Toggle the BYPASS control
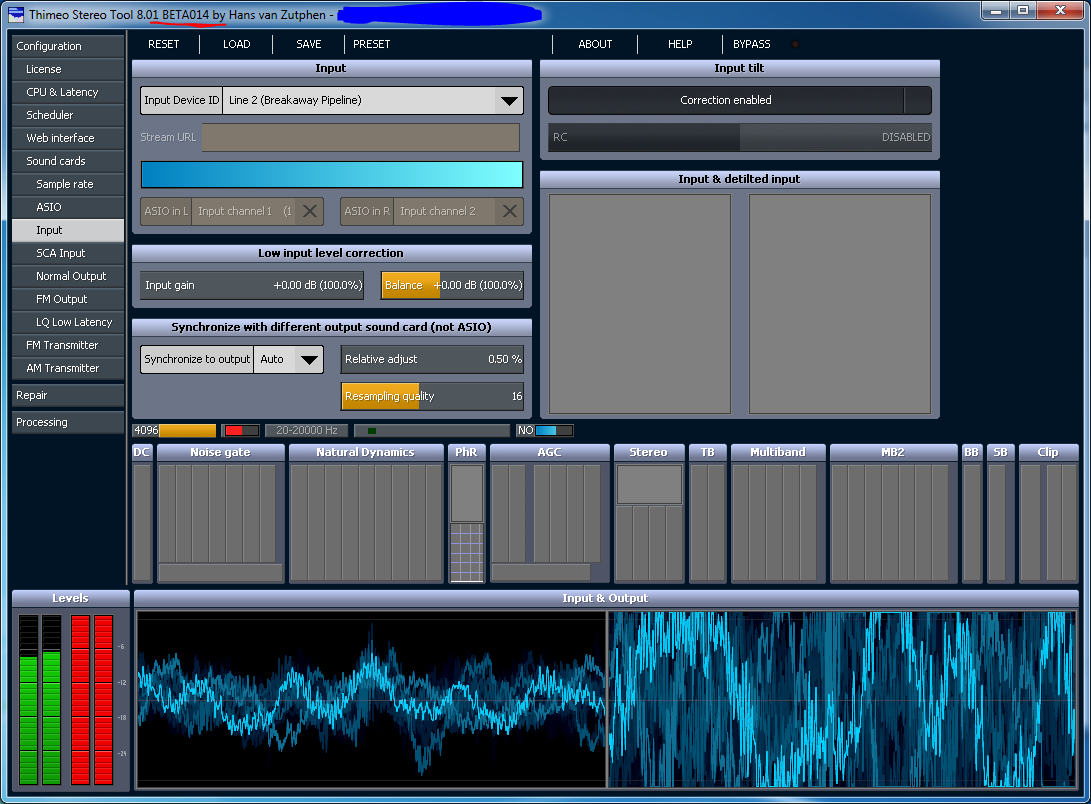 752,44
